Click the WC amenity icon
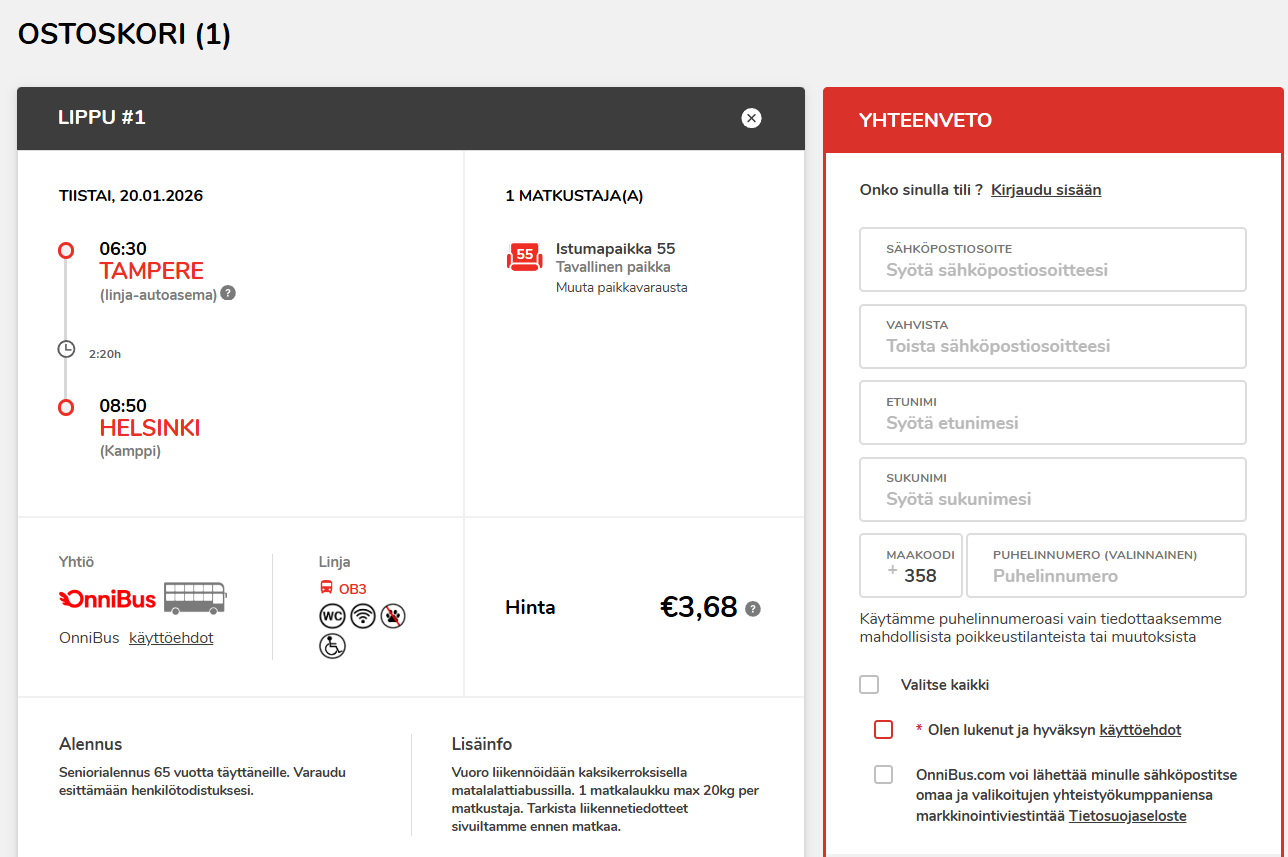Image resolution: width=1288 pixels, height=857 pixels. click(x=332, y=616)
